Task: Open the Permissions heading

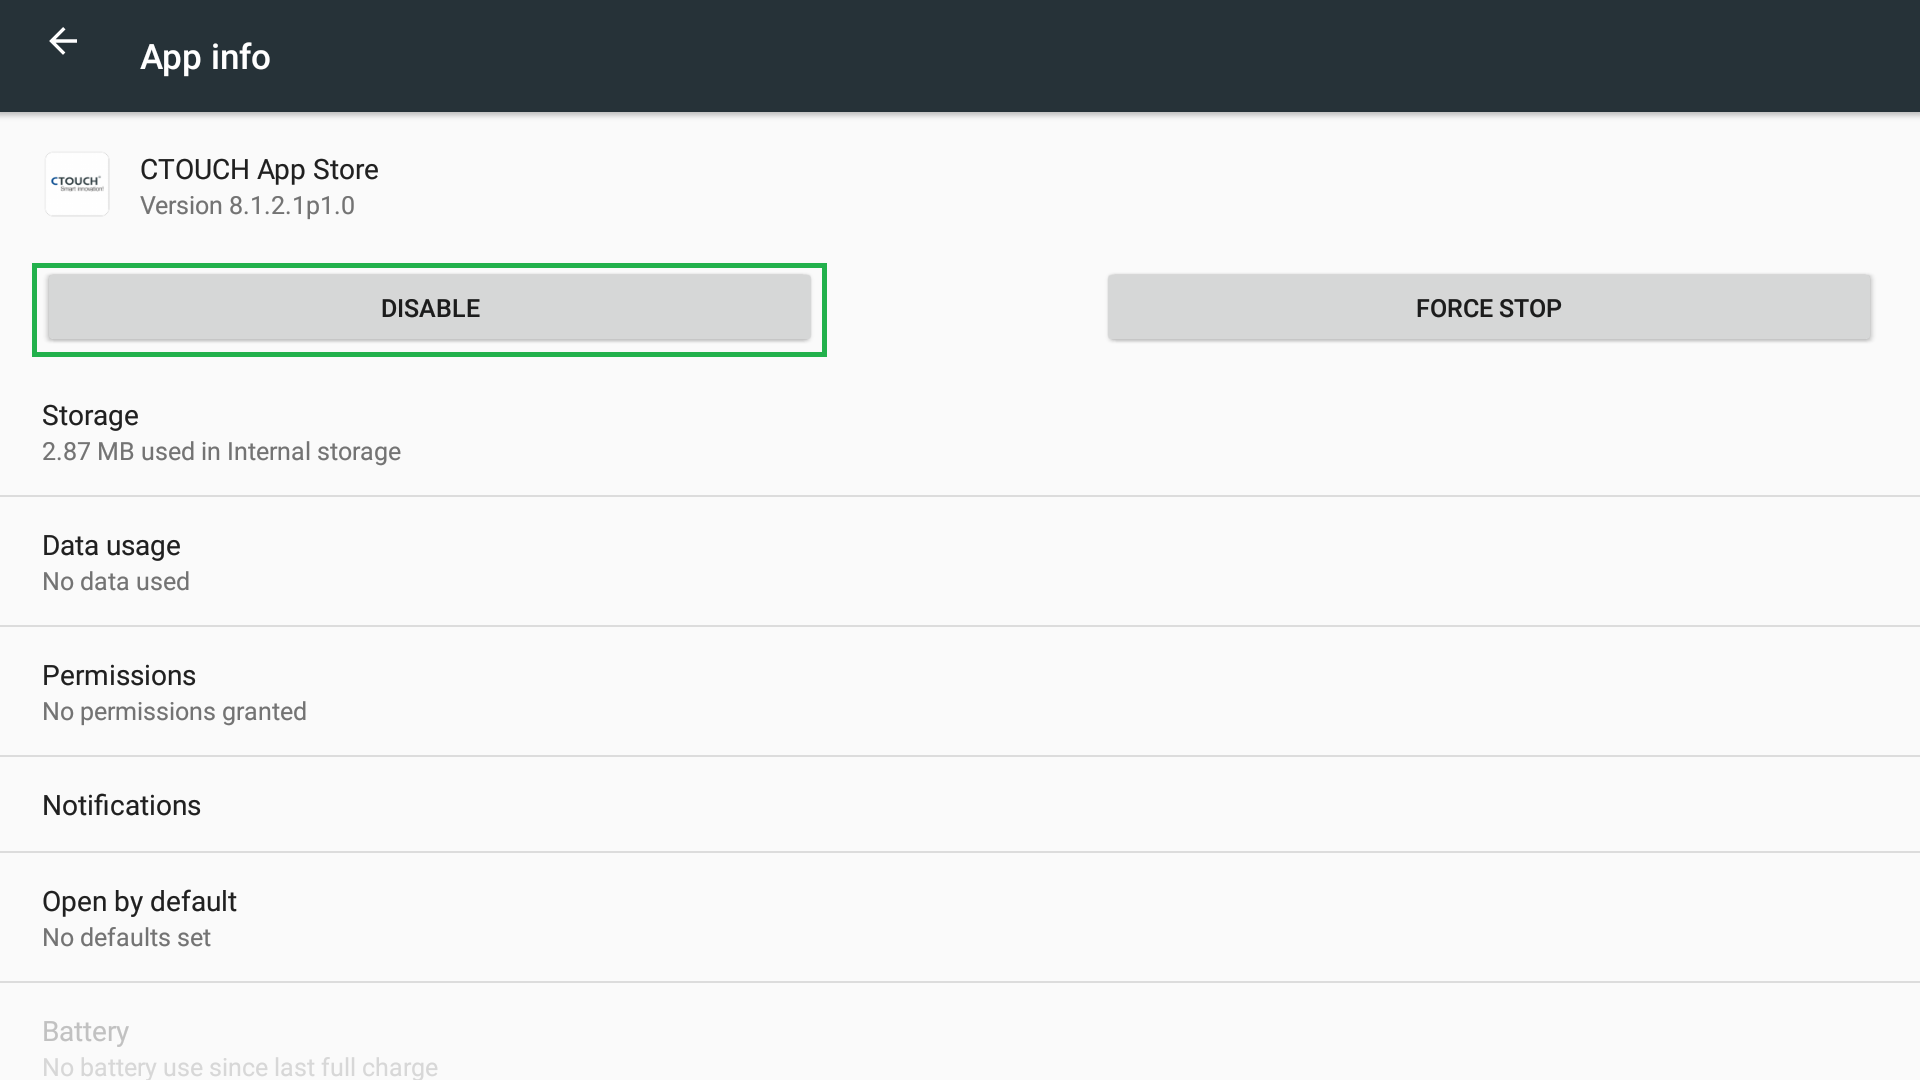Action: tap(119, 676)
